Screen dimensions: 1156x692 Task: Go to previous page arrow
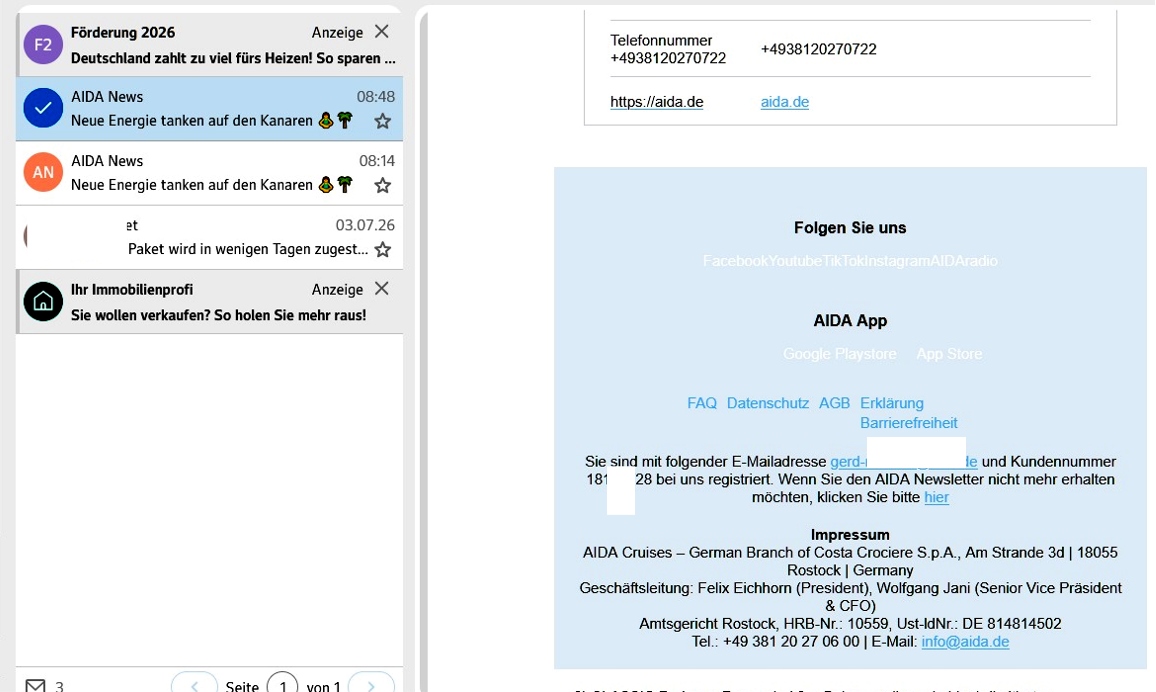[x=195, y=685]
